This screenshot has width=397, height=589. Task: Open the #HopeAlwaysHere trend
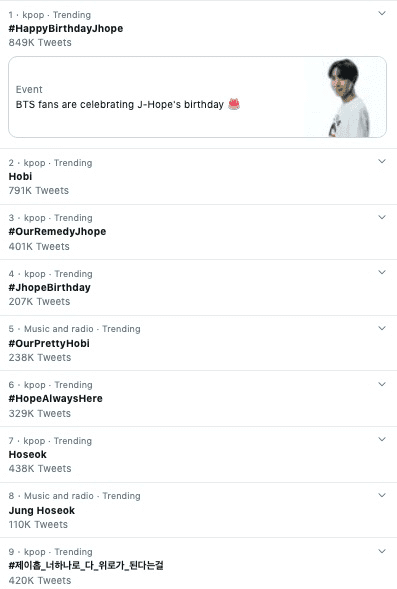coord(56,399)
